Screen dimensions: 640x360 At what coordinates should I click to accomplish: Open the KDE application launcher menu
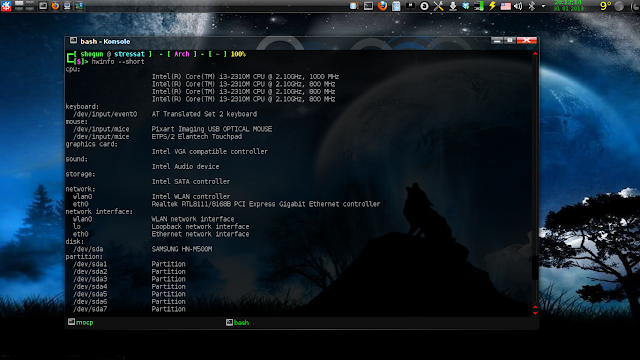pos(6,6)
